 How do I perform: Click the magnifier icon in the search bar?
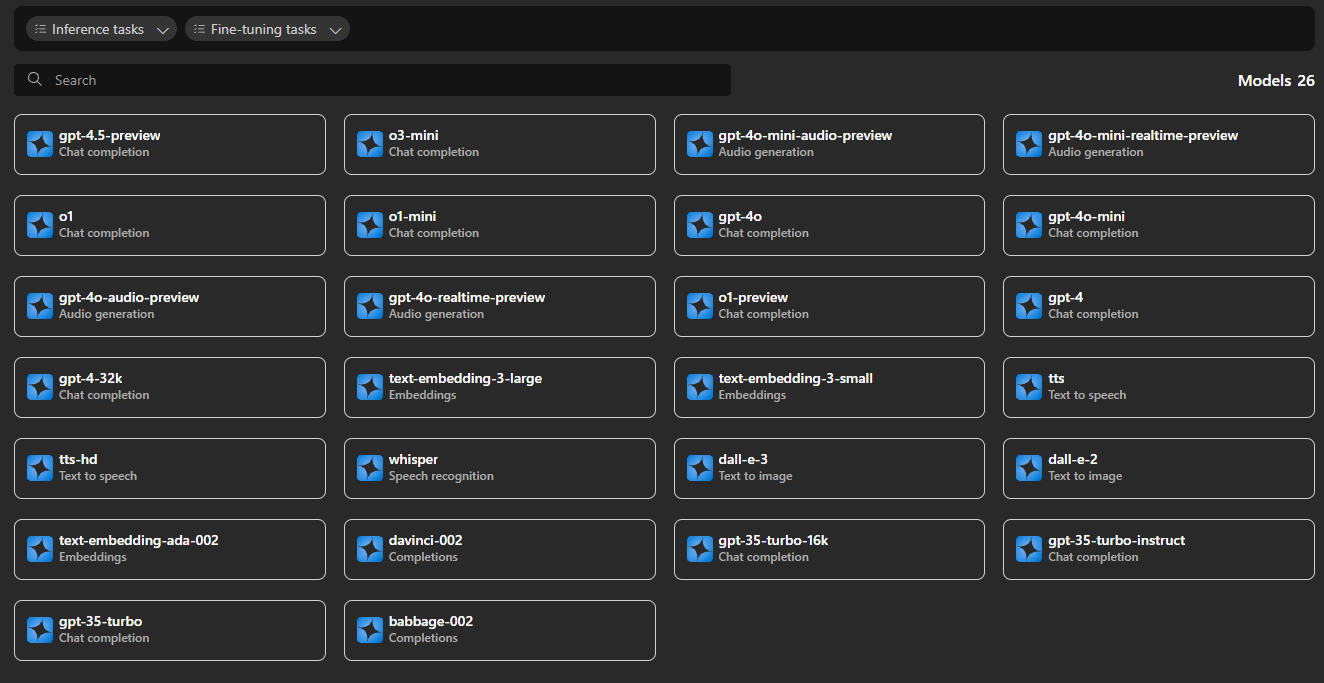pyautogui.click(x=35, y=80)
